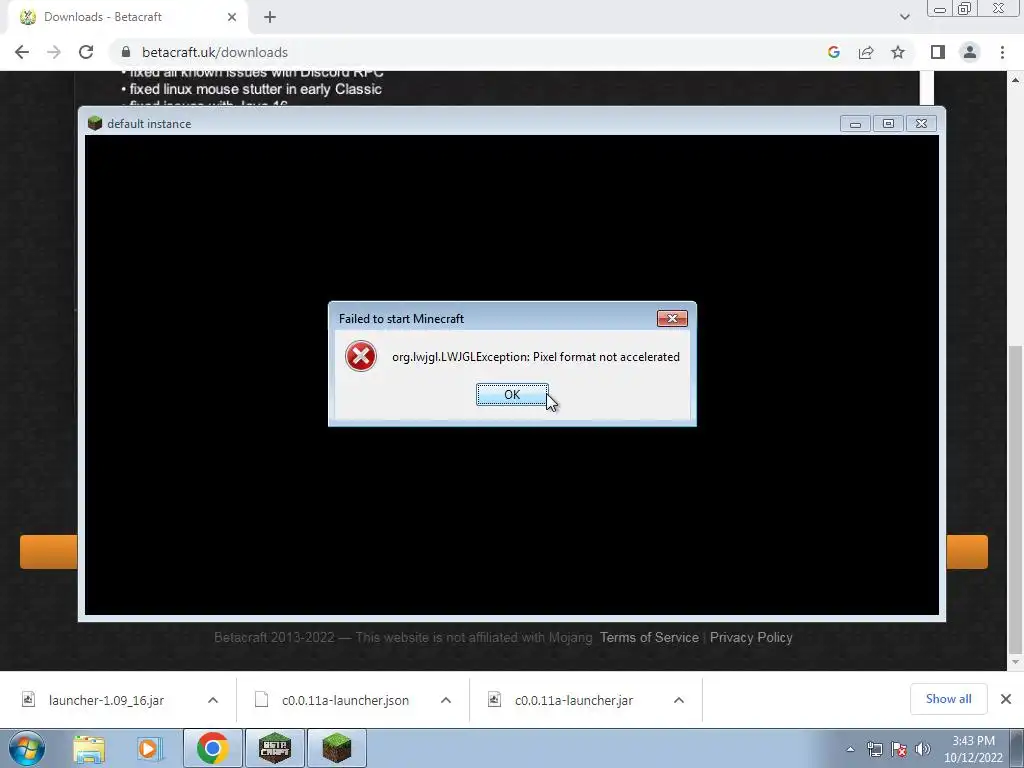Image resolution: width=1024 pixels, height=768 pixels.
Task: Click Show all downloads
Action: (x=948, y=699)
